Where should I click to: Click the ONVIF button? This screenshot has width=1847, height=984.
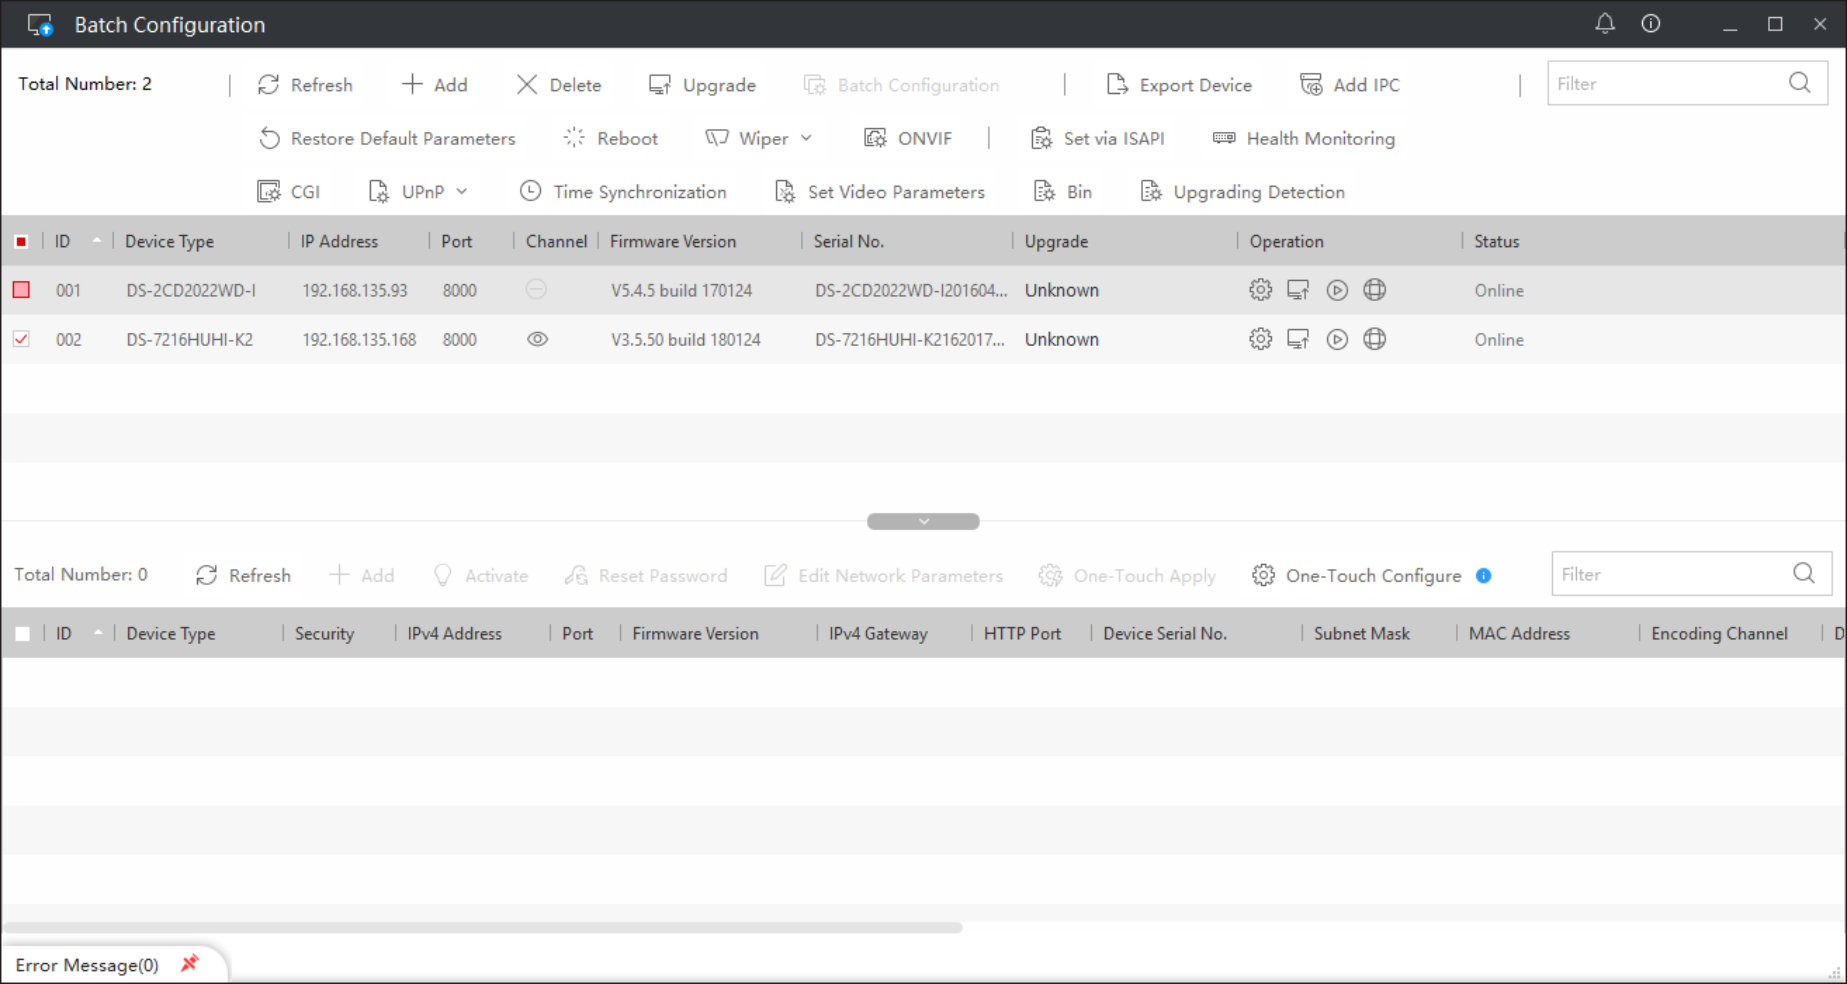(908, 138)
